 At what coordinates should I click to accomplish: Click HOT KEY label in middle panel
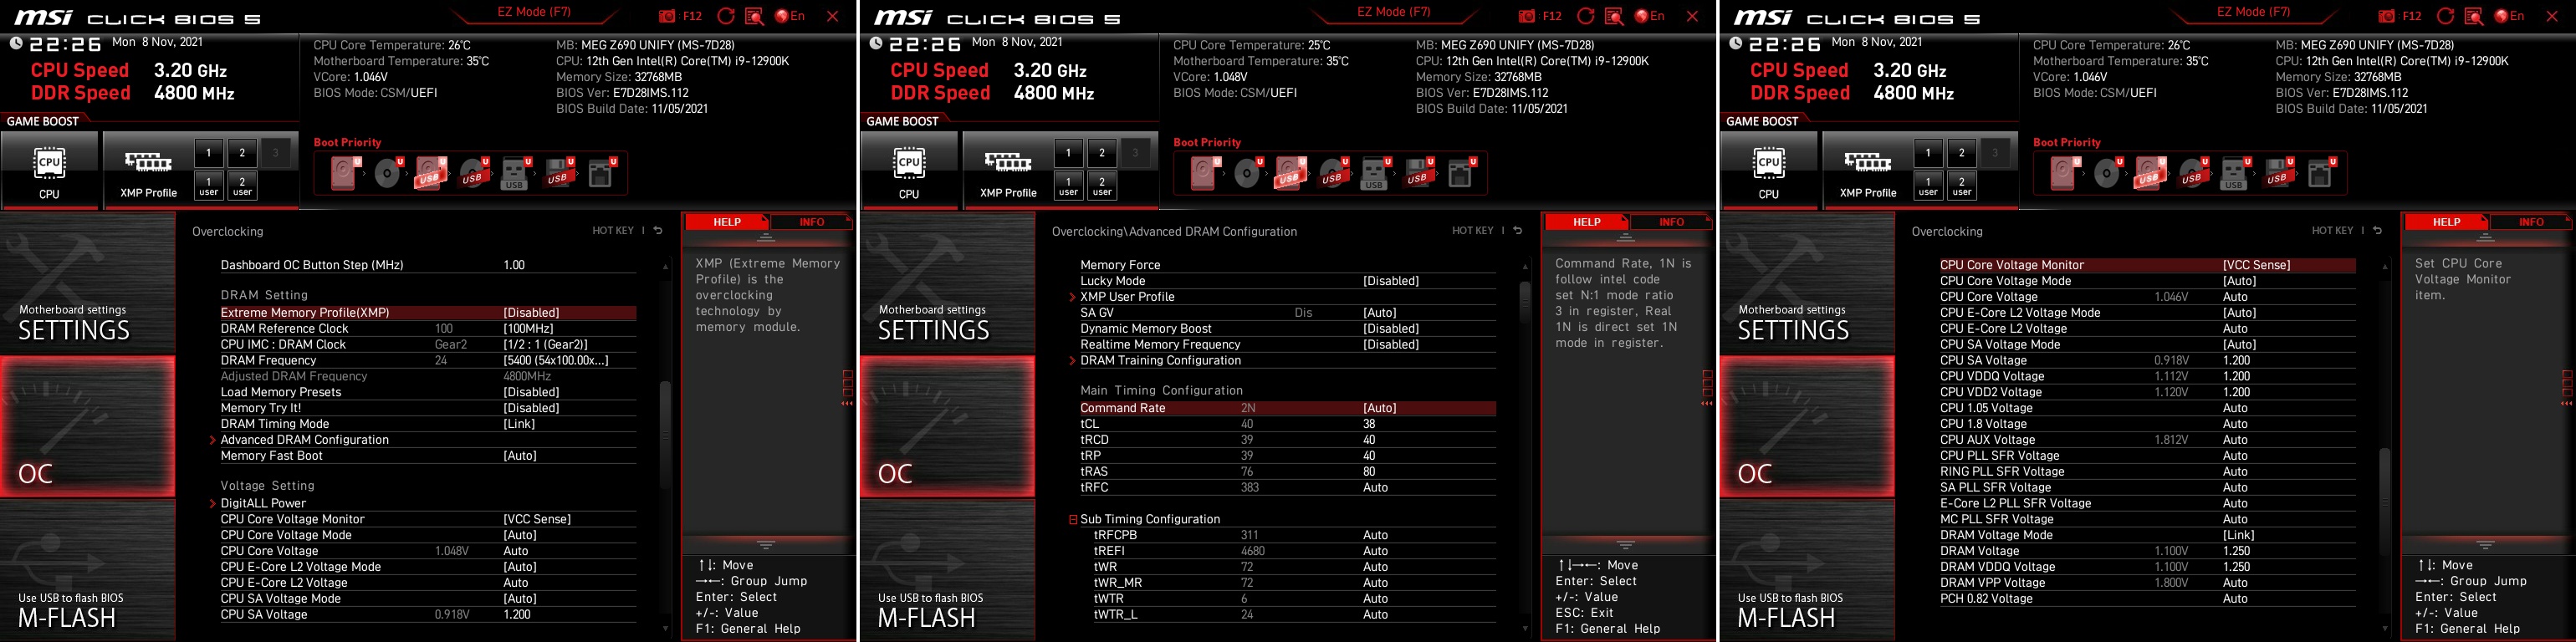click(x=1473, y=231)
